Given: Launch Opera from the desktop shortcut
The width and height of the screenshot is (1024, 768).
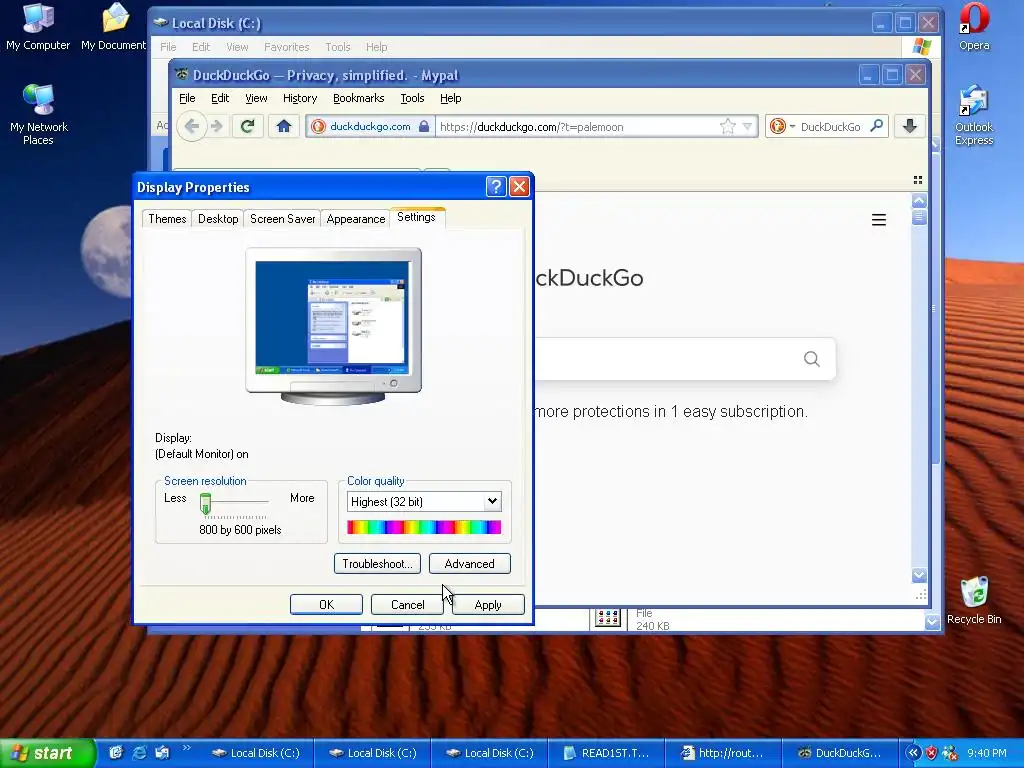Looking at the screenshot, I should click(974, 26).
